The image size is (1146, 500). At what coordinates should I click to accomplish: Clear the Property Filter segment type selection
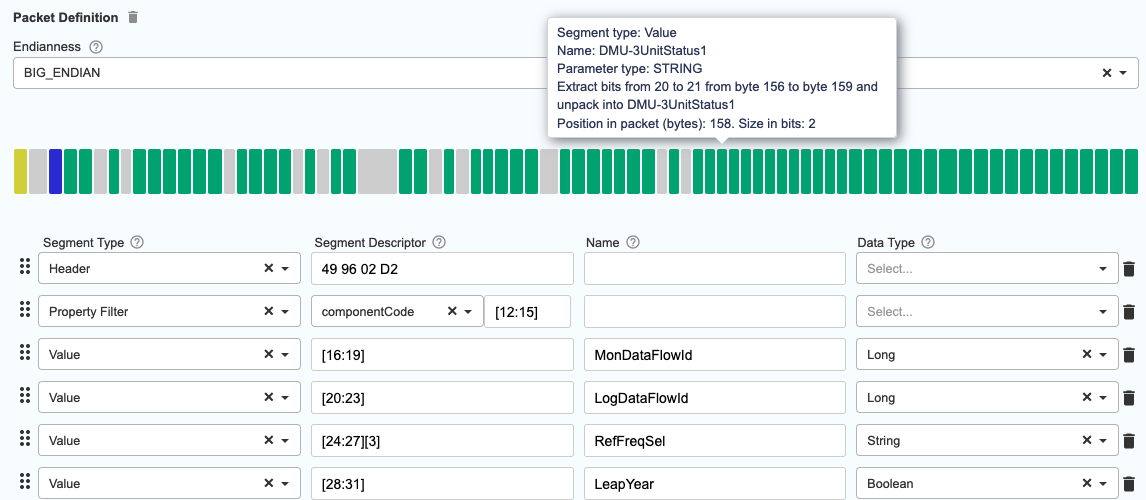tap(268, 312)
